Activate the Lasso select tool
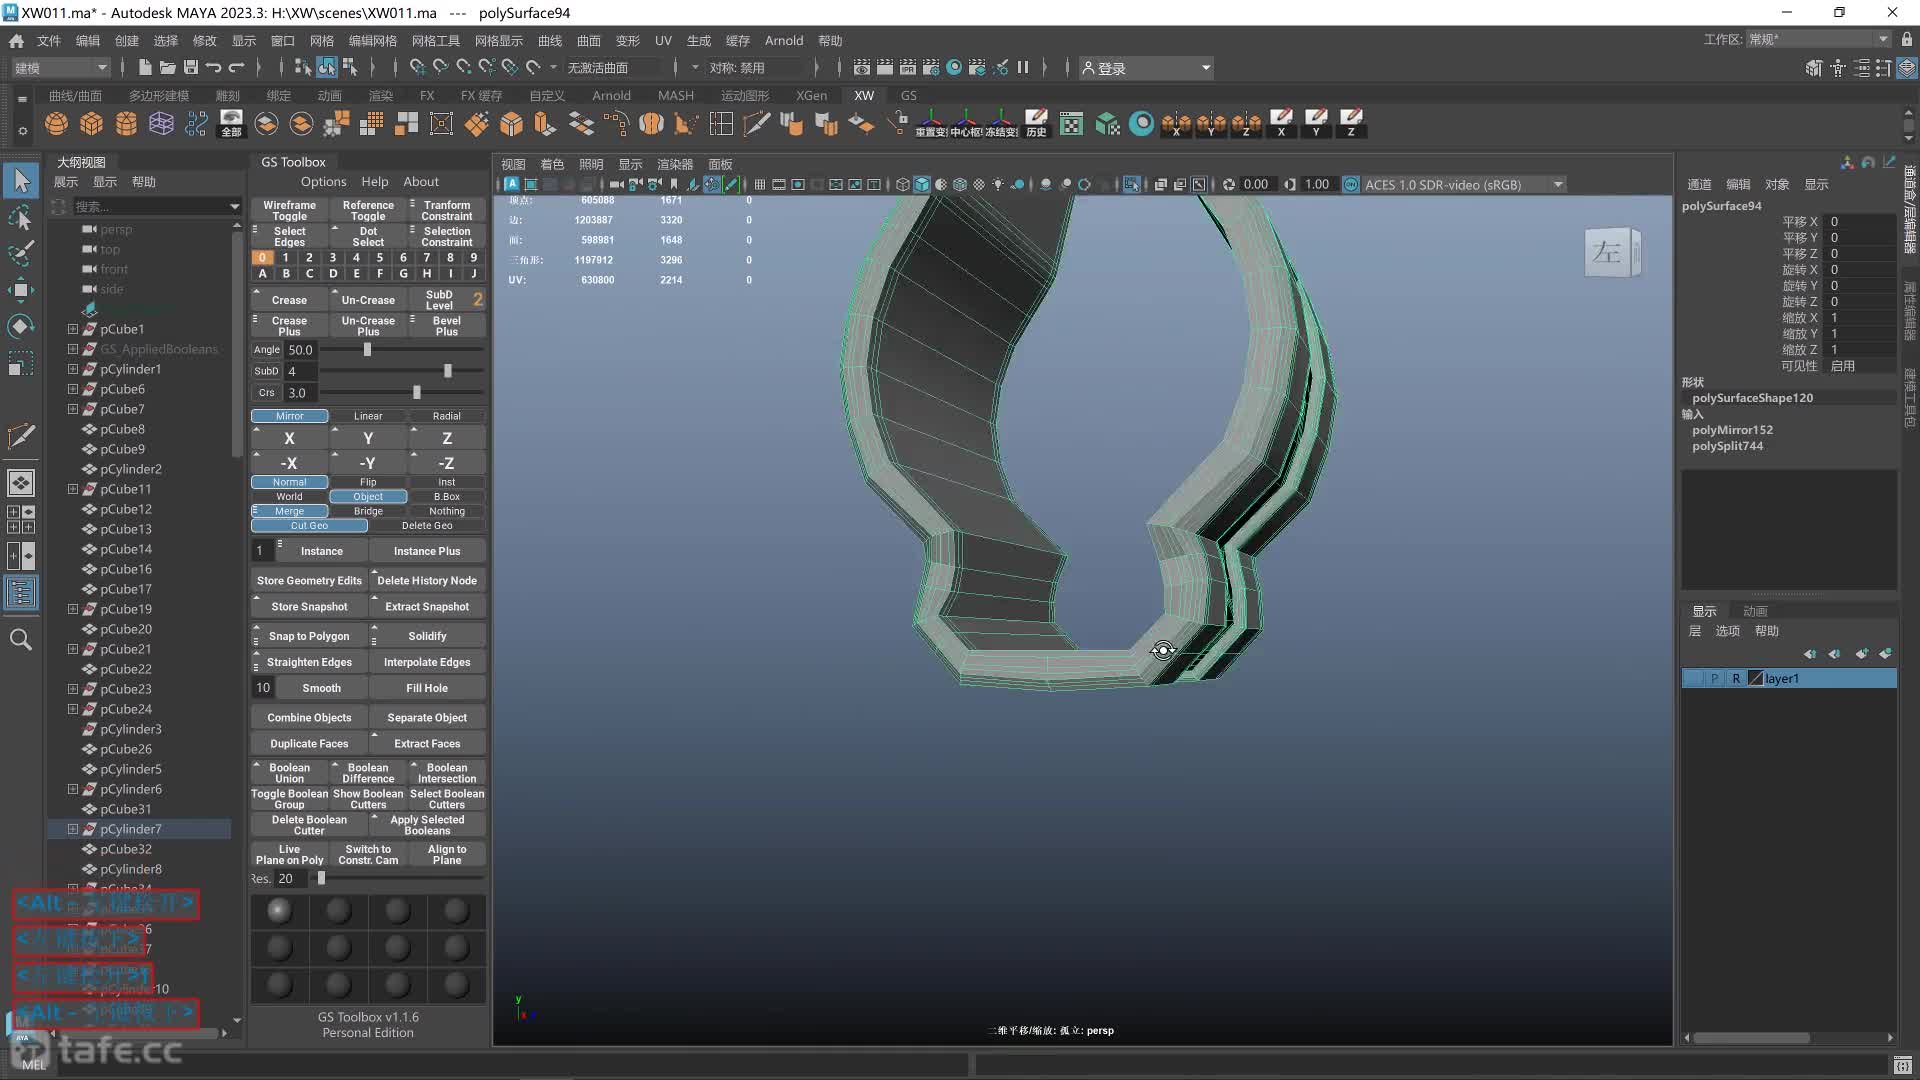Viewport: 1920px width, 1080px height. coord(21,218)
